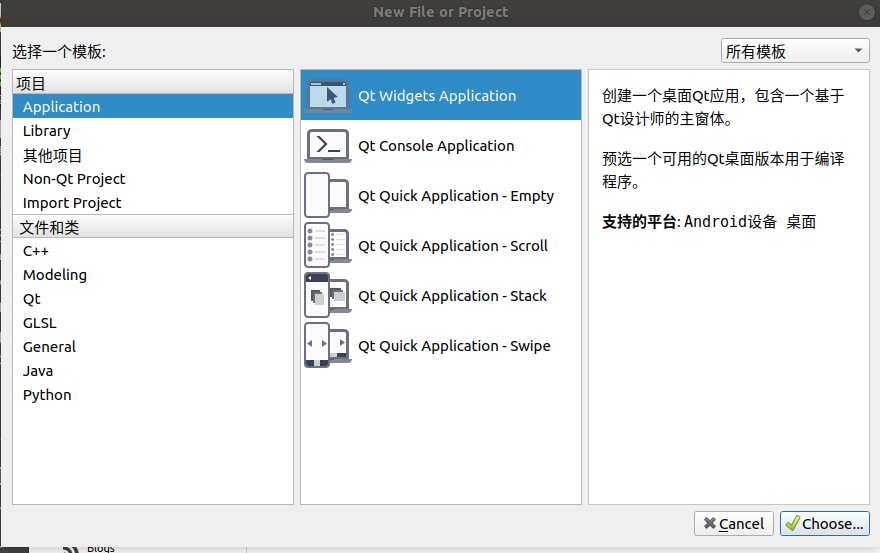Select the C++ file category

(x=153, y=251)
